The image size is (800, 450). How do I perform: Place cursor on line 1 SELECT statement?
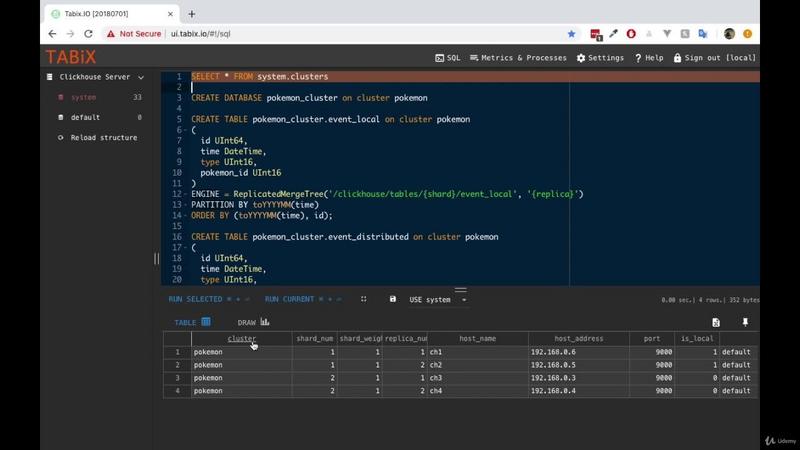pos(260,77)
